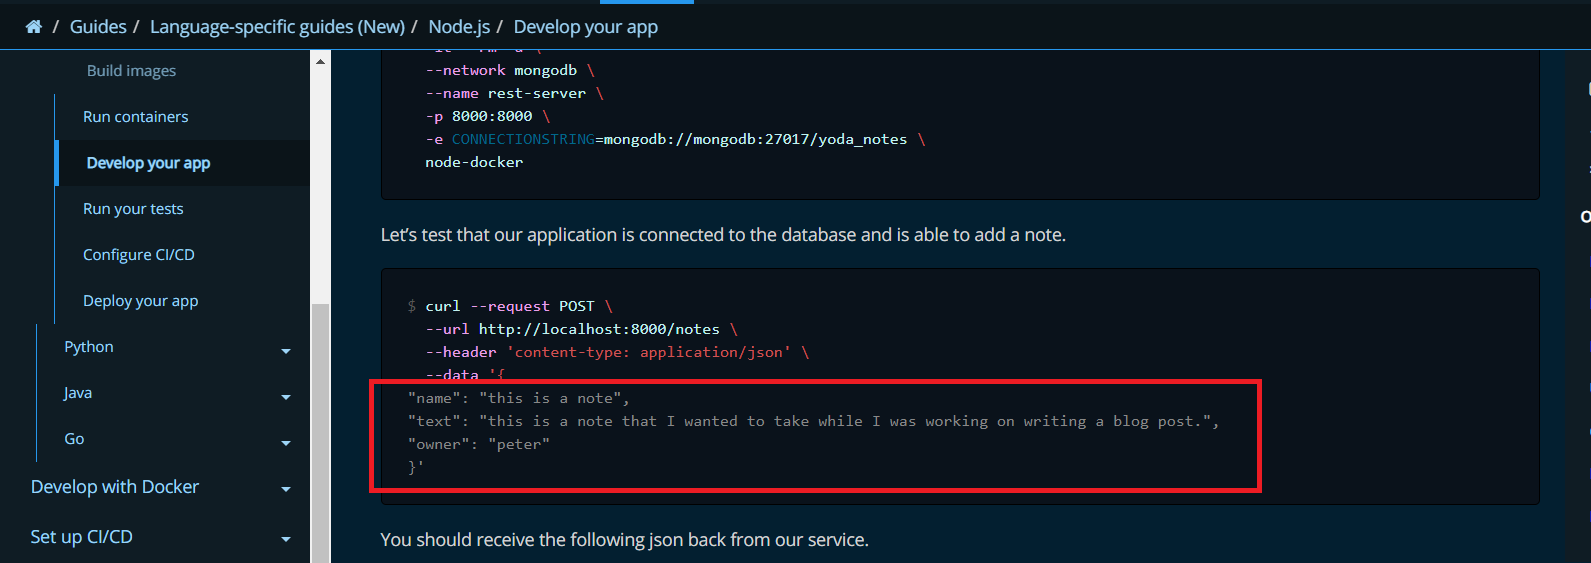Go to the docs home icon
The height and width of the screenshot is (563, 1591).
(x=34, y=27)
